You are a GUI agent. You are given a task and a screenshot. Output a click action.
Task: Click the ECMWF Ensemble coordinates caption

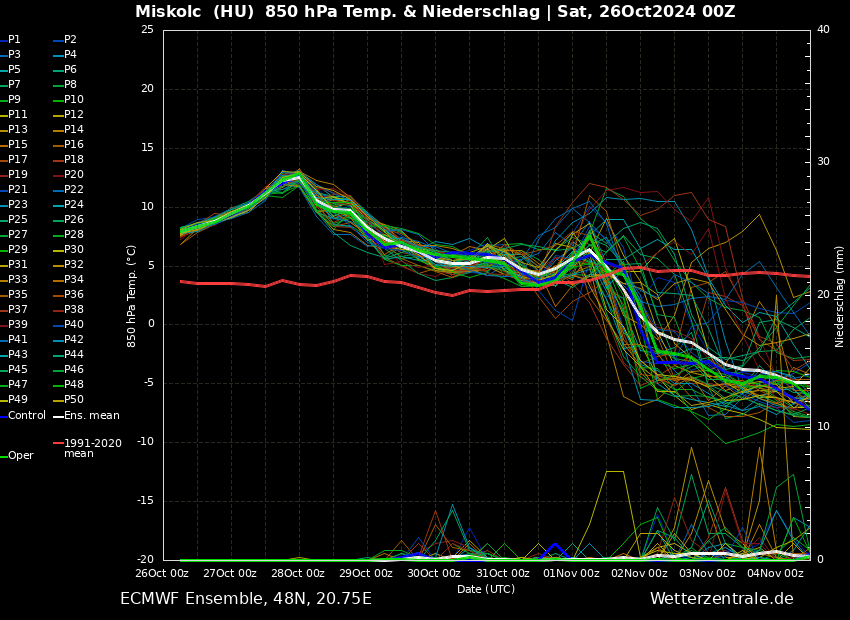coord(246,599)
